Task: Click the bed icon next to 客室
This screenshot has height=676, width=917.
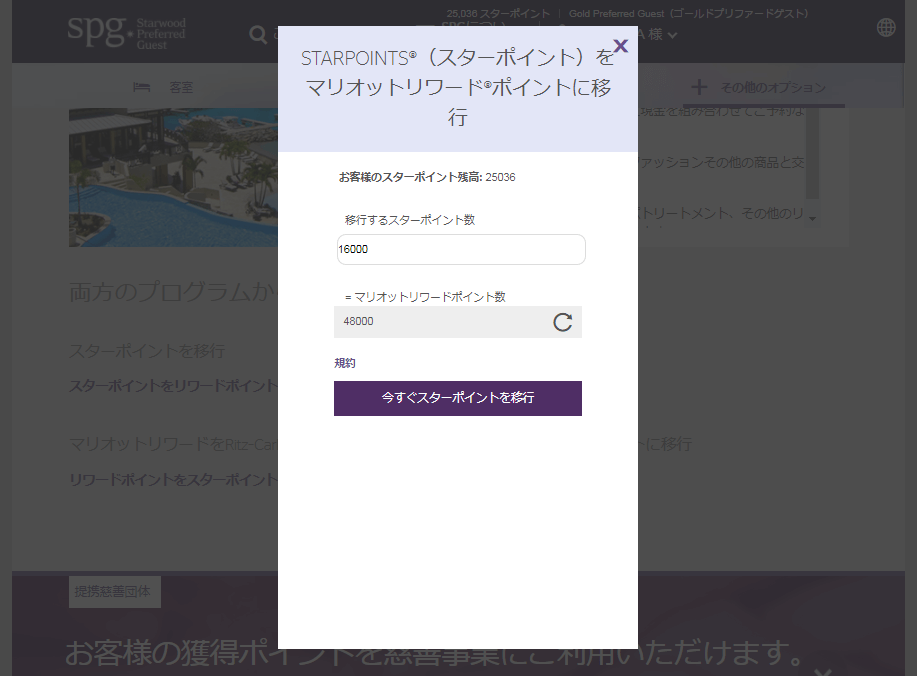Action: click(142, 87)
